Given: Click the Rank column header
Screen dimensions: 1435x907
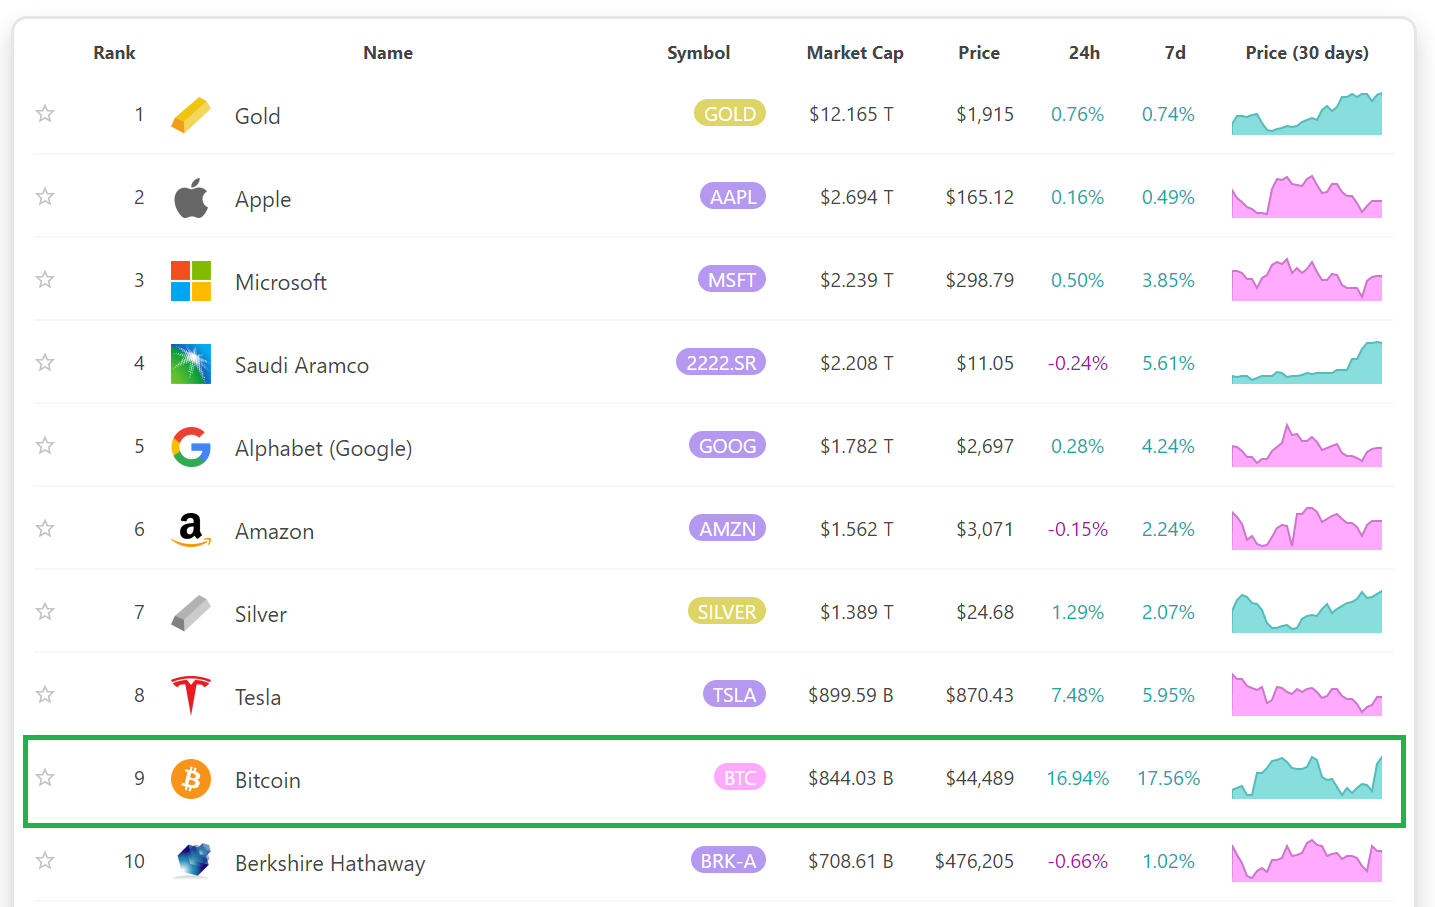Looking at the screenshot, I should (x=114, y=53).
